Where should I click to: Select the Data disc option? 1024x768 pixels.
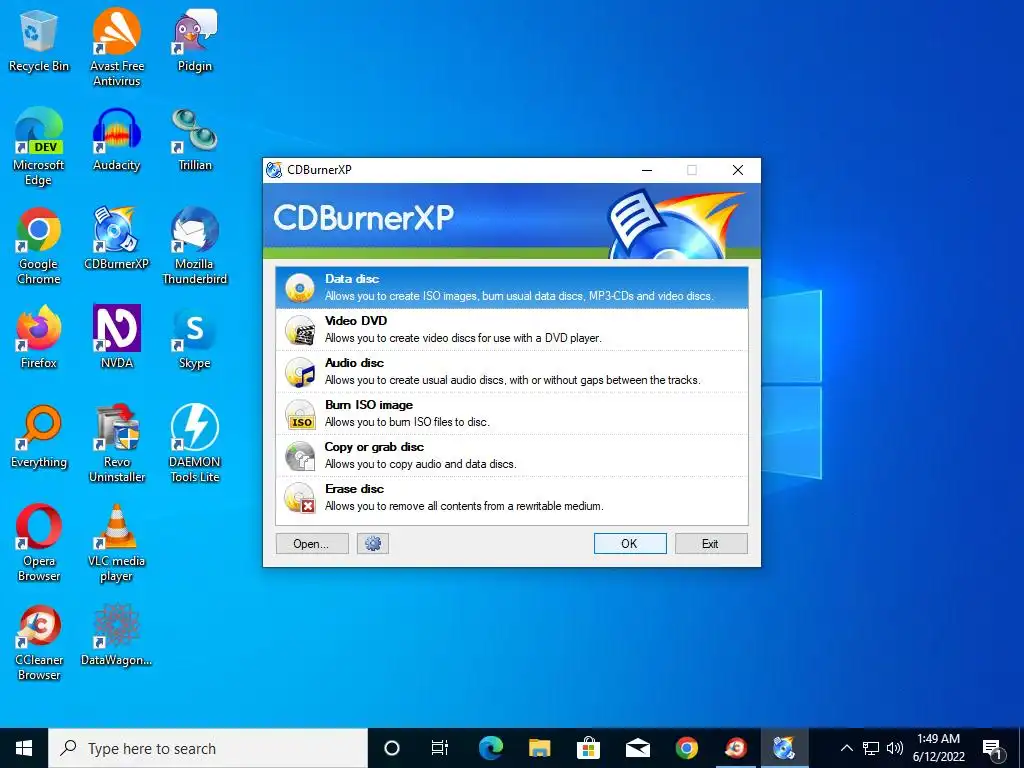click(x=511, y=287)
